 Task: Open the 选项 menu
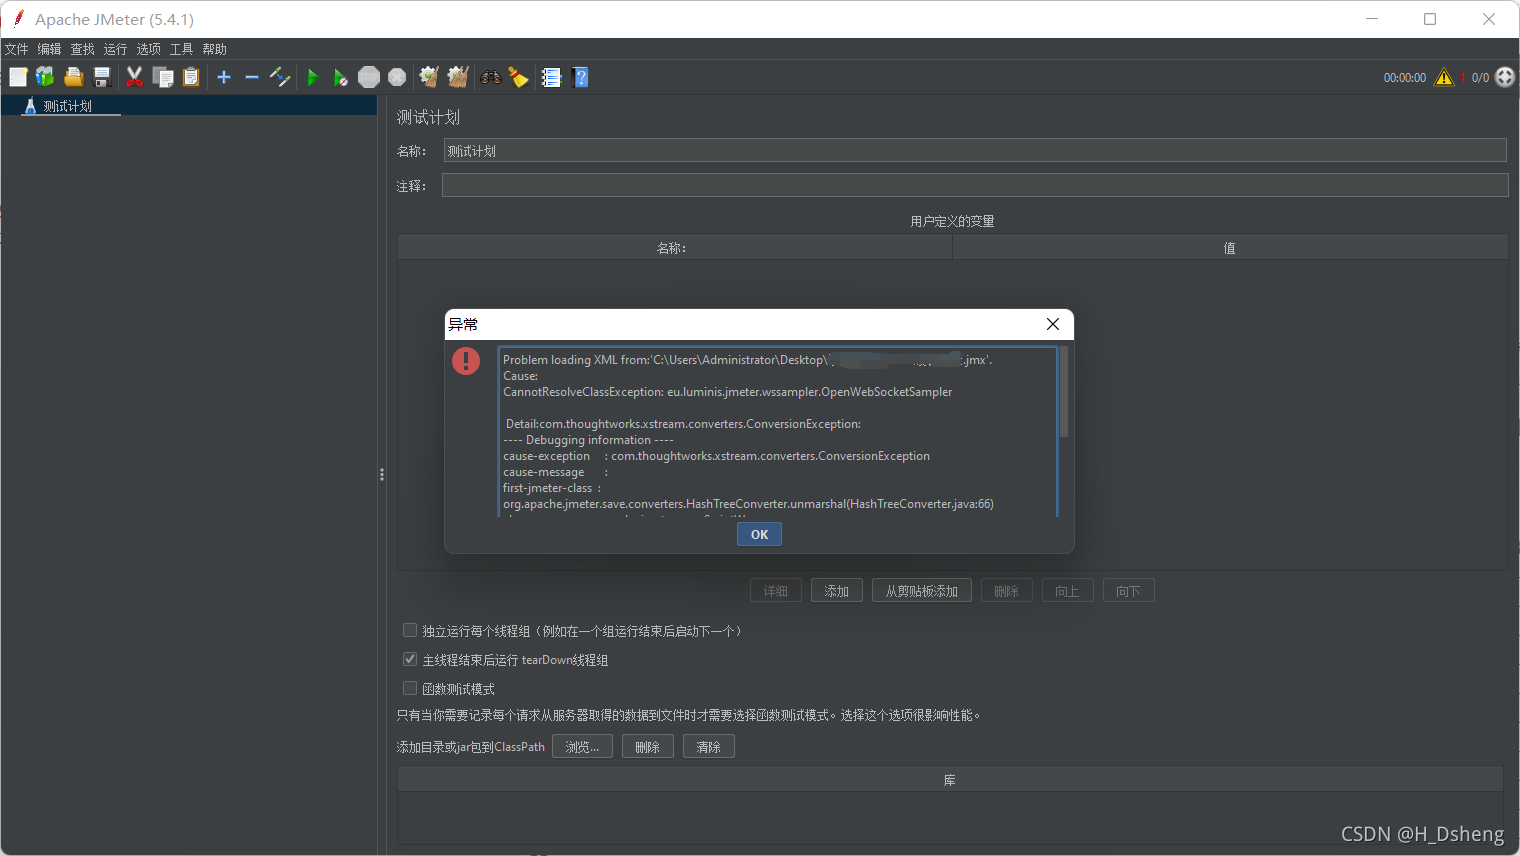pos(149,49)
